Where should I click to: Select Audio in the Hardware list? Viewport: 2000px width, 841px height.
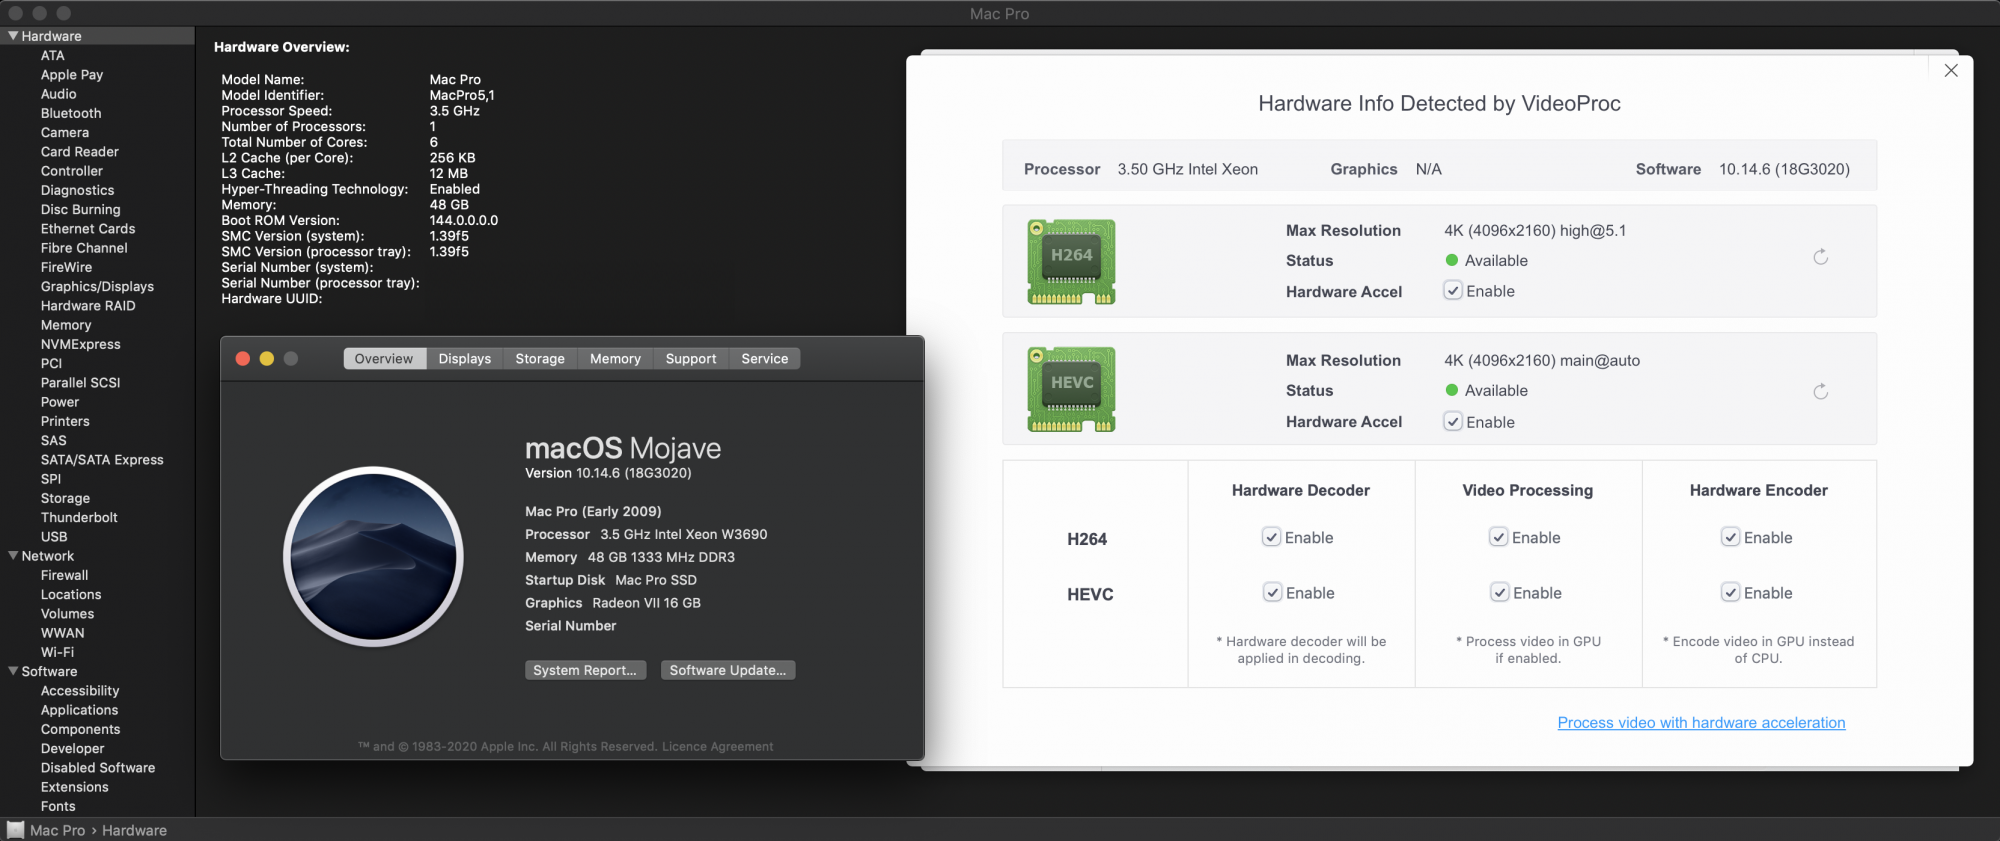coord(58,94)
